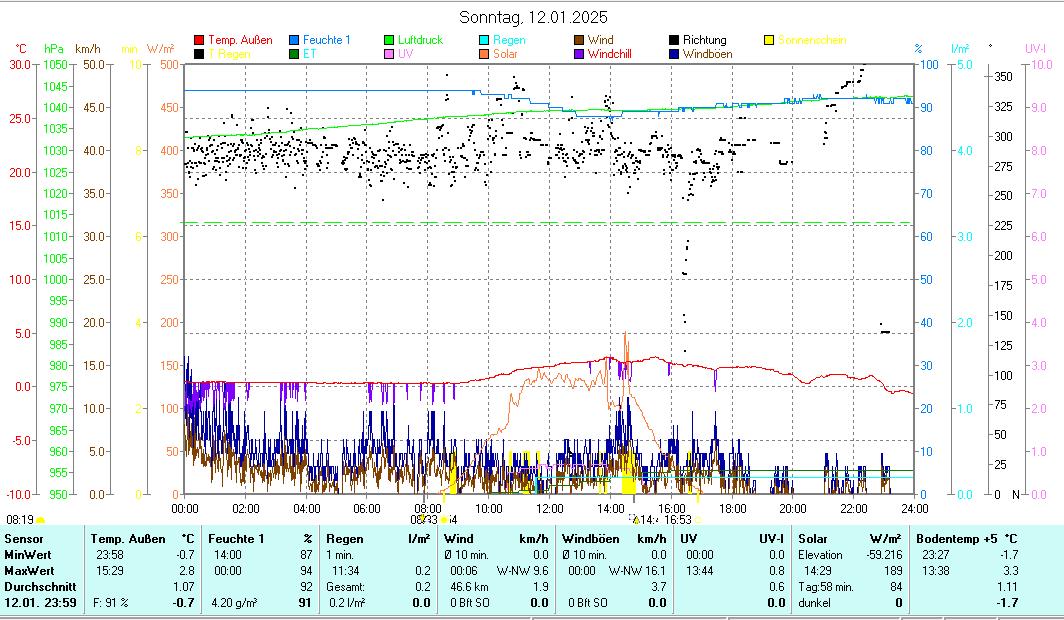Click the pink UV legend square
Viewport: 1064px width, 620px height.
389,54
